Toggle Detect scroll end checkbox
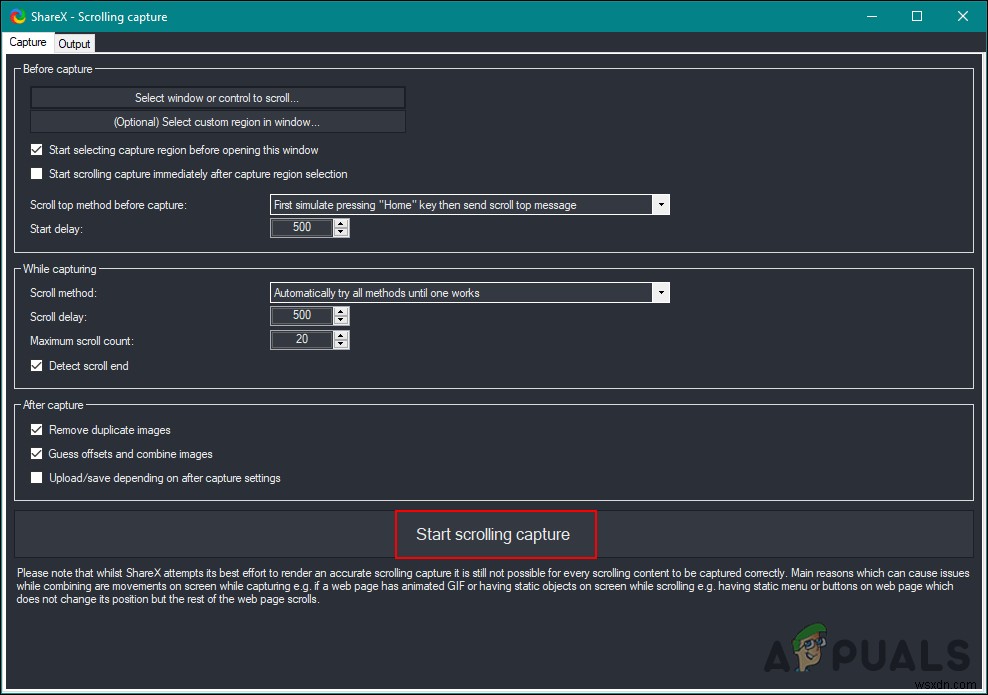988x695 pixels. (x=37, y=365)
